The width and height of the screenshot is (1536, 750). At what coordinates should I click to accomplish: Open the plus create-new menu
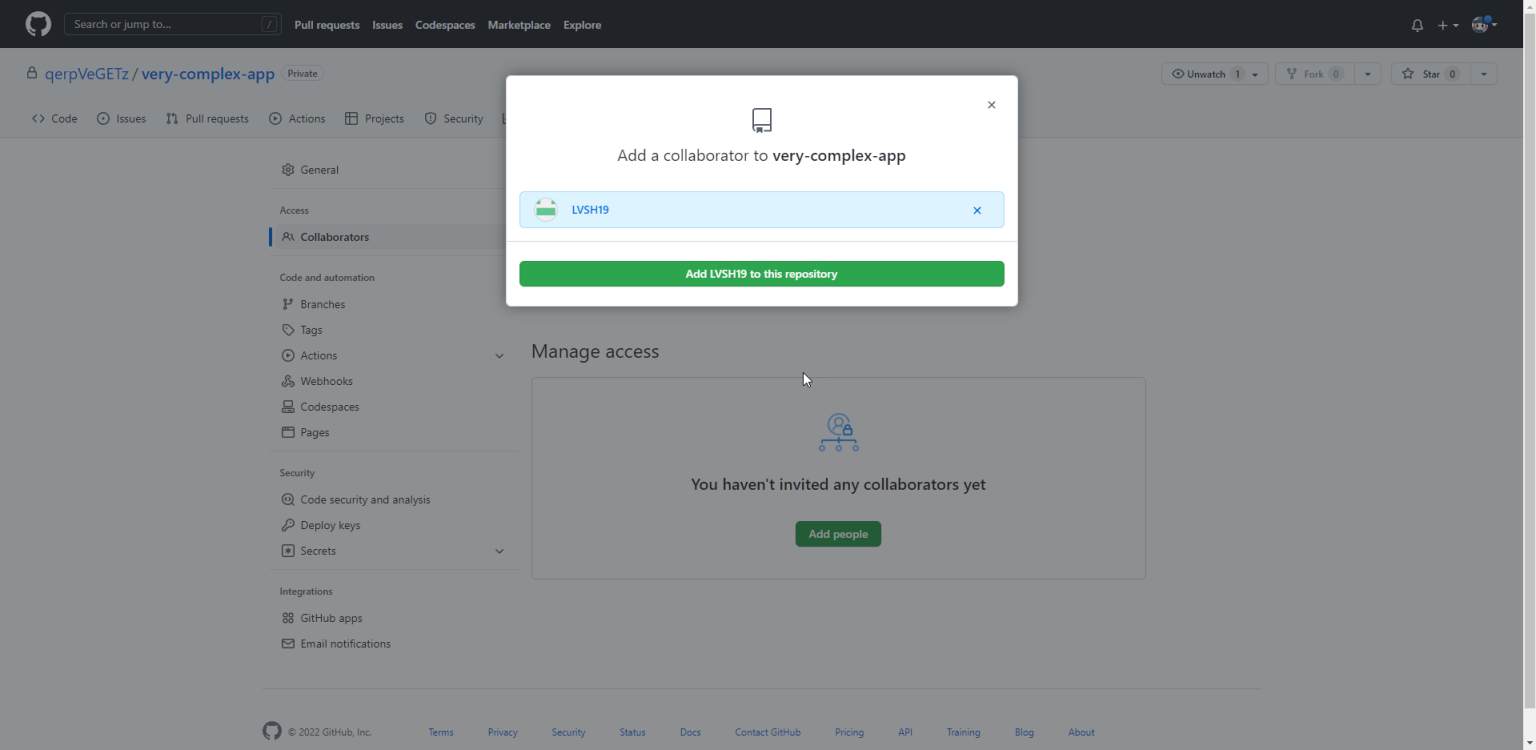1448,25
